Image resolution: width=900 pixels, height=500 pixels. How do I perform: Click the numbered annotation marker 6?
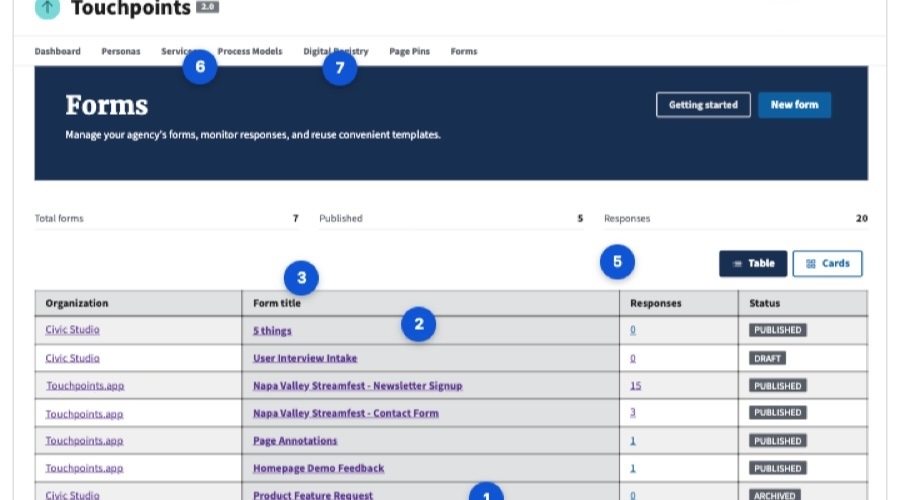point(200,68)
